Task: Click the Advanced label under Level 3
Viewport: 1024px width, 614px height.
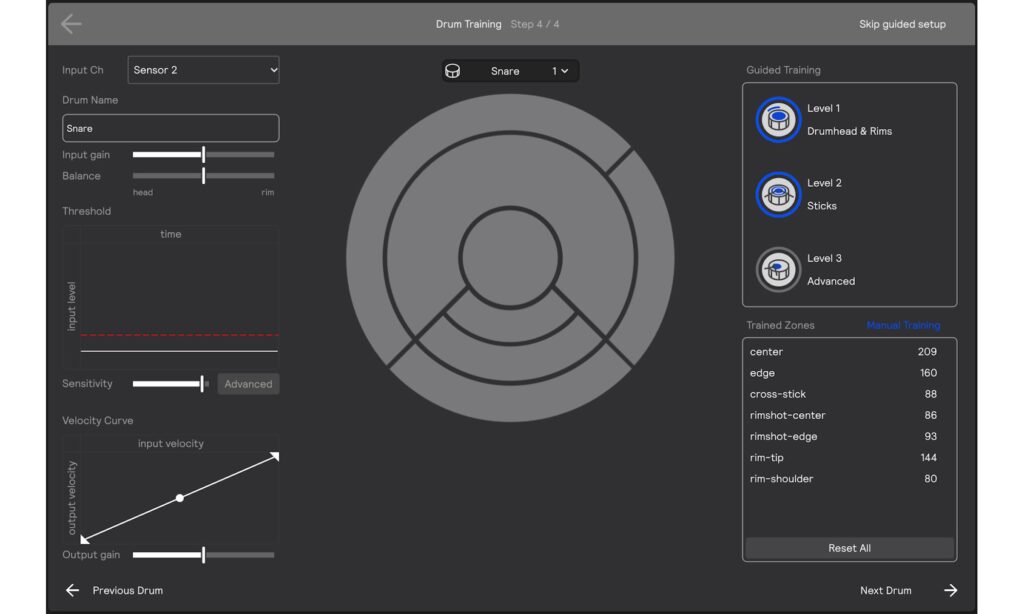Action: pos(831,281)
